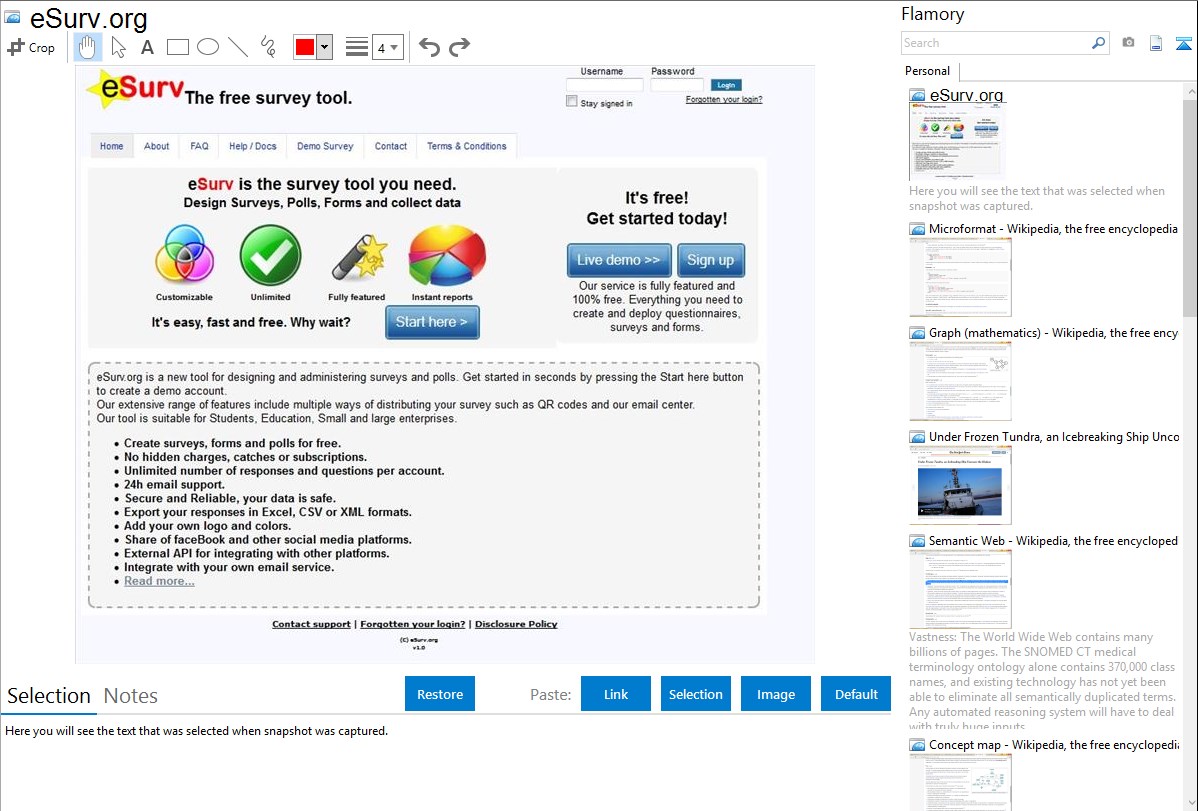Switch to the Selection tab

click(x=49, y=696)
